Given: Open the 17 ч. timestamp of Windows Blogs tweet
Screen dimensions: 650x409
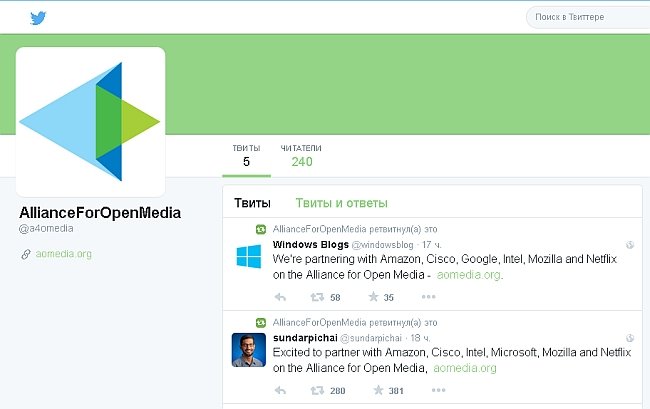Looking at the screenshot, I should point(432,245).
